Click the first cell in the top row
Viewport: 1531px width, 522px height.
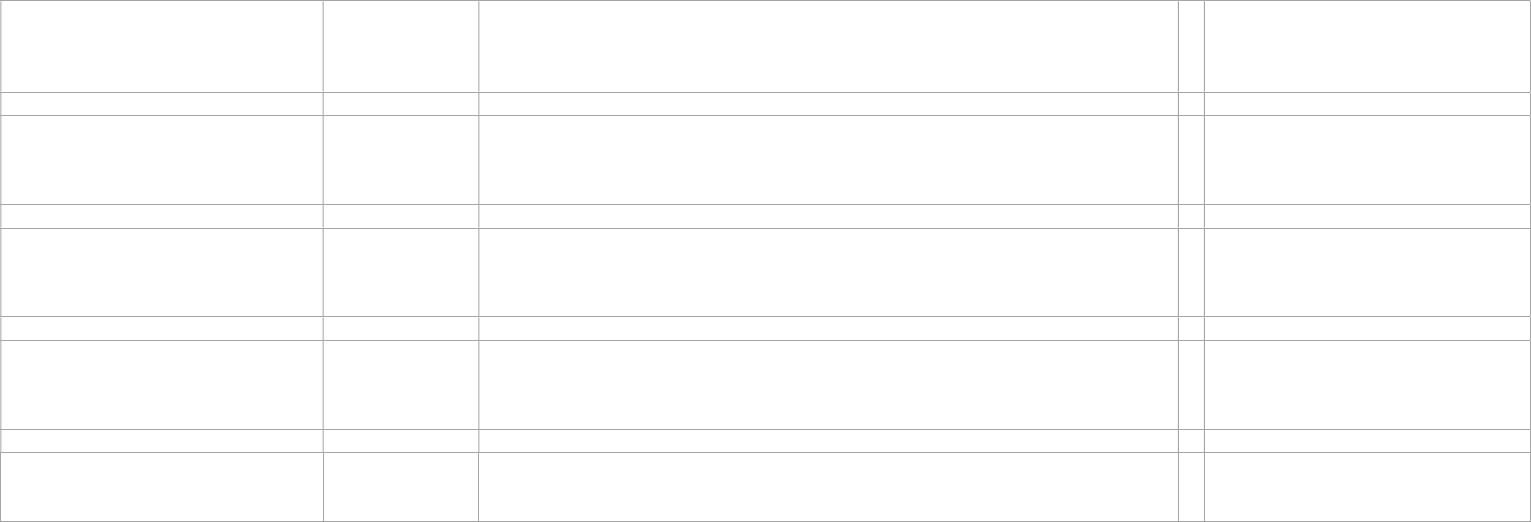pyautogui.click(x=161, y=46)
